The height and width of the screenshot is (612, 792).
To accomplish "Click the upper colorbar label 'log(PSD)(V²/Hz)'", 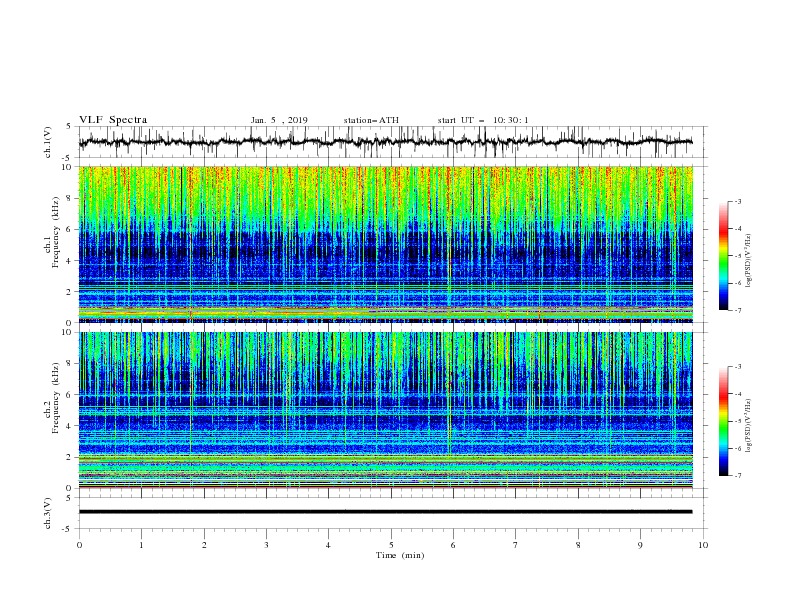I will (x=749, y=261).
